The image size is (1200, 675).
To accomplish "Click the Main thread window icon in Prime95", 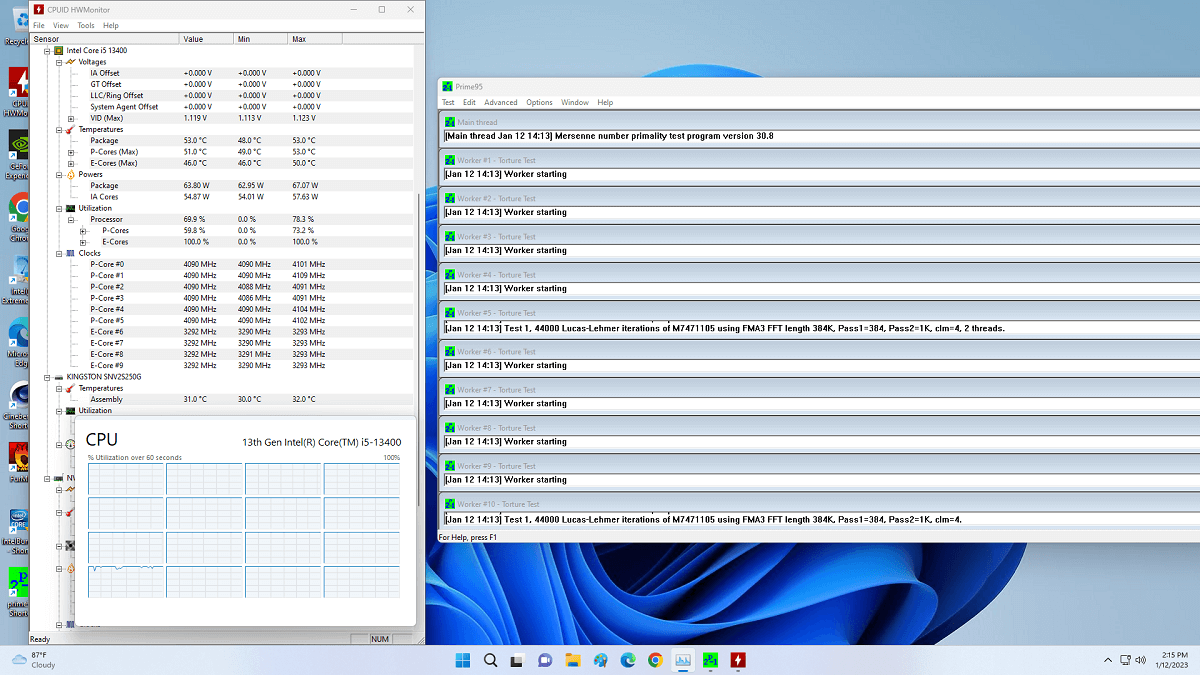I will (x=450, y=122).
